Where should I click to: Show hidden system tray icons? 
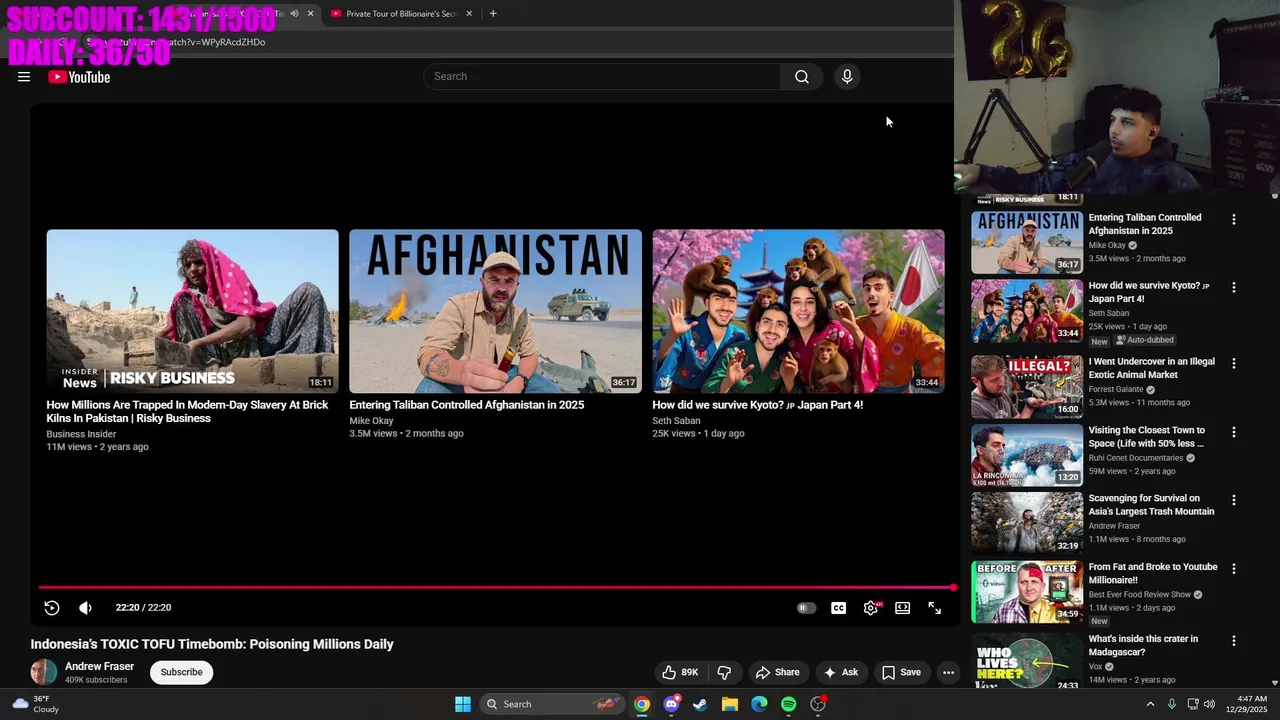click(1150, 704)
